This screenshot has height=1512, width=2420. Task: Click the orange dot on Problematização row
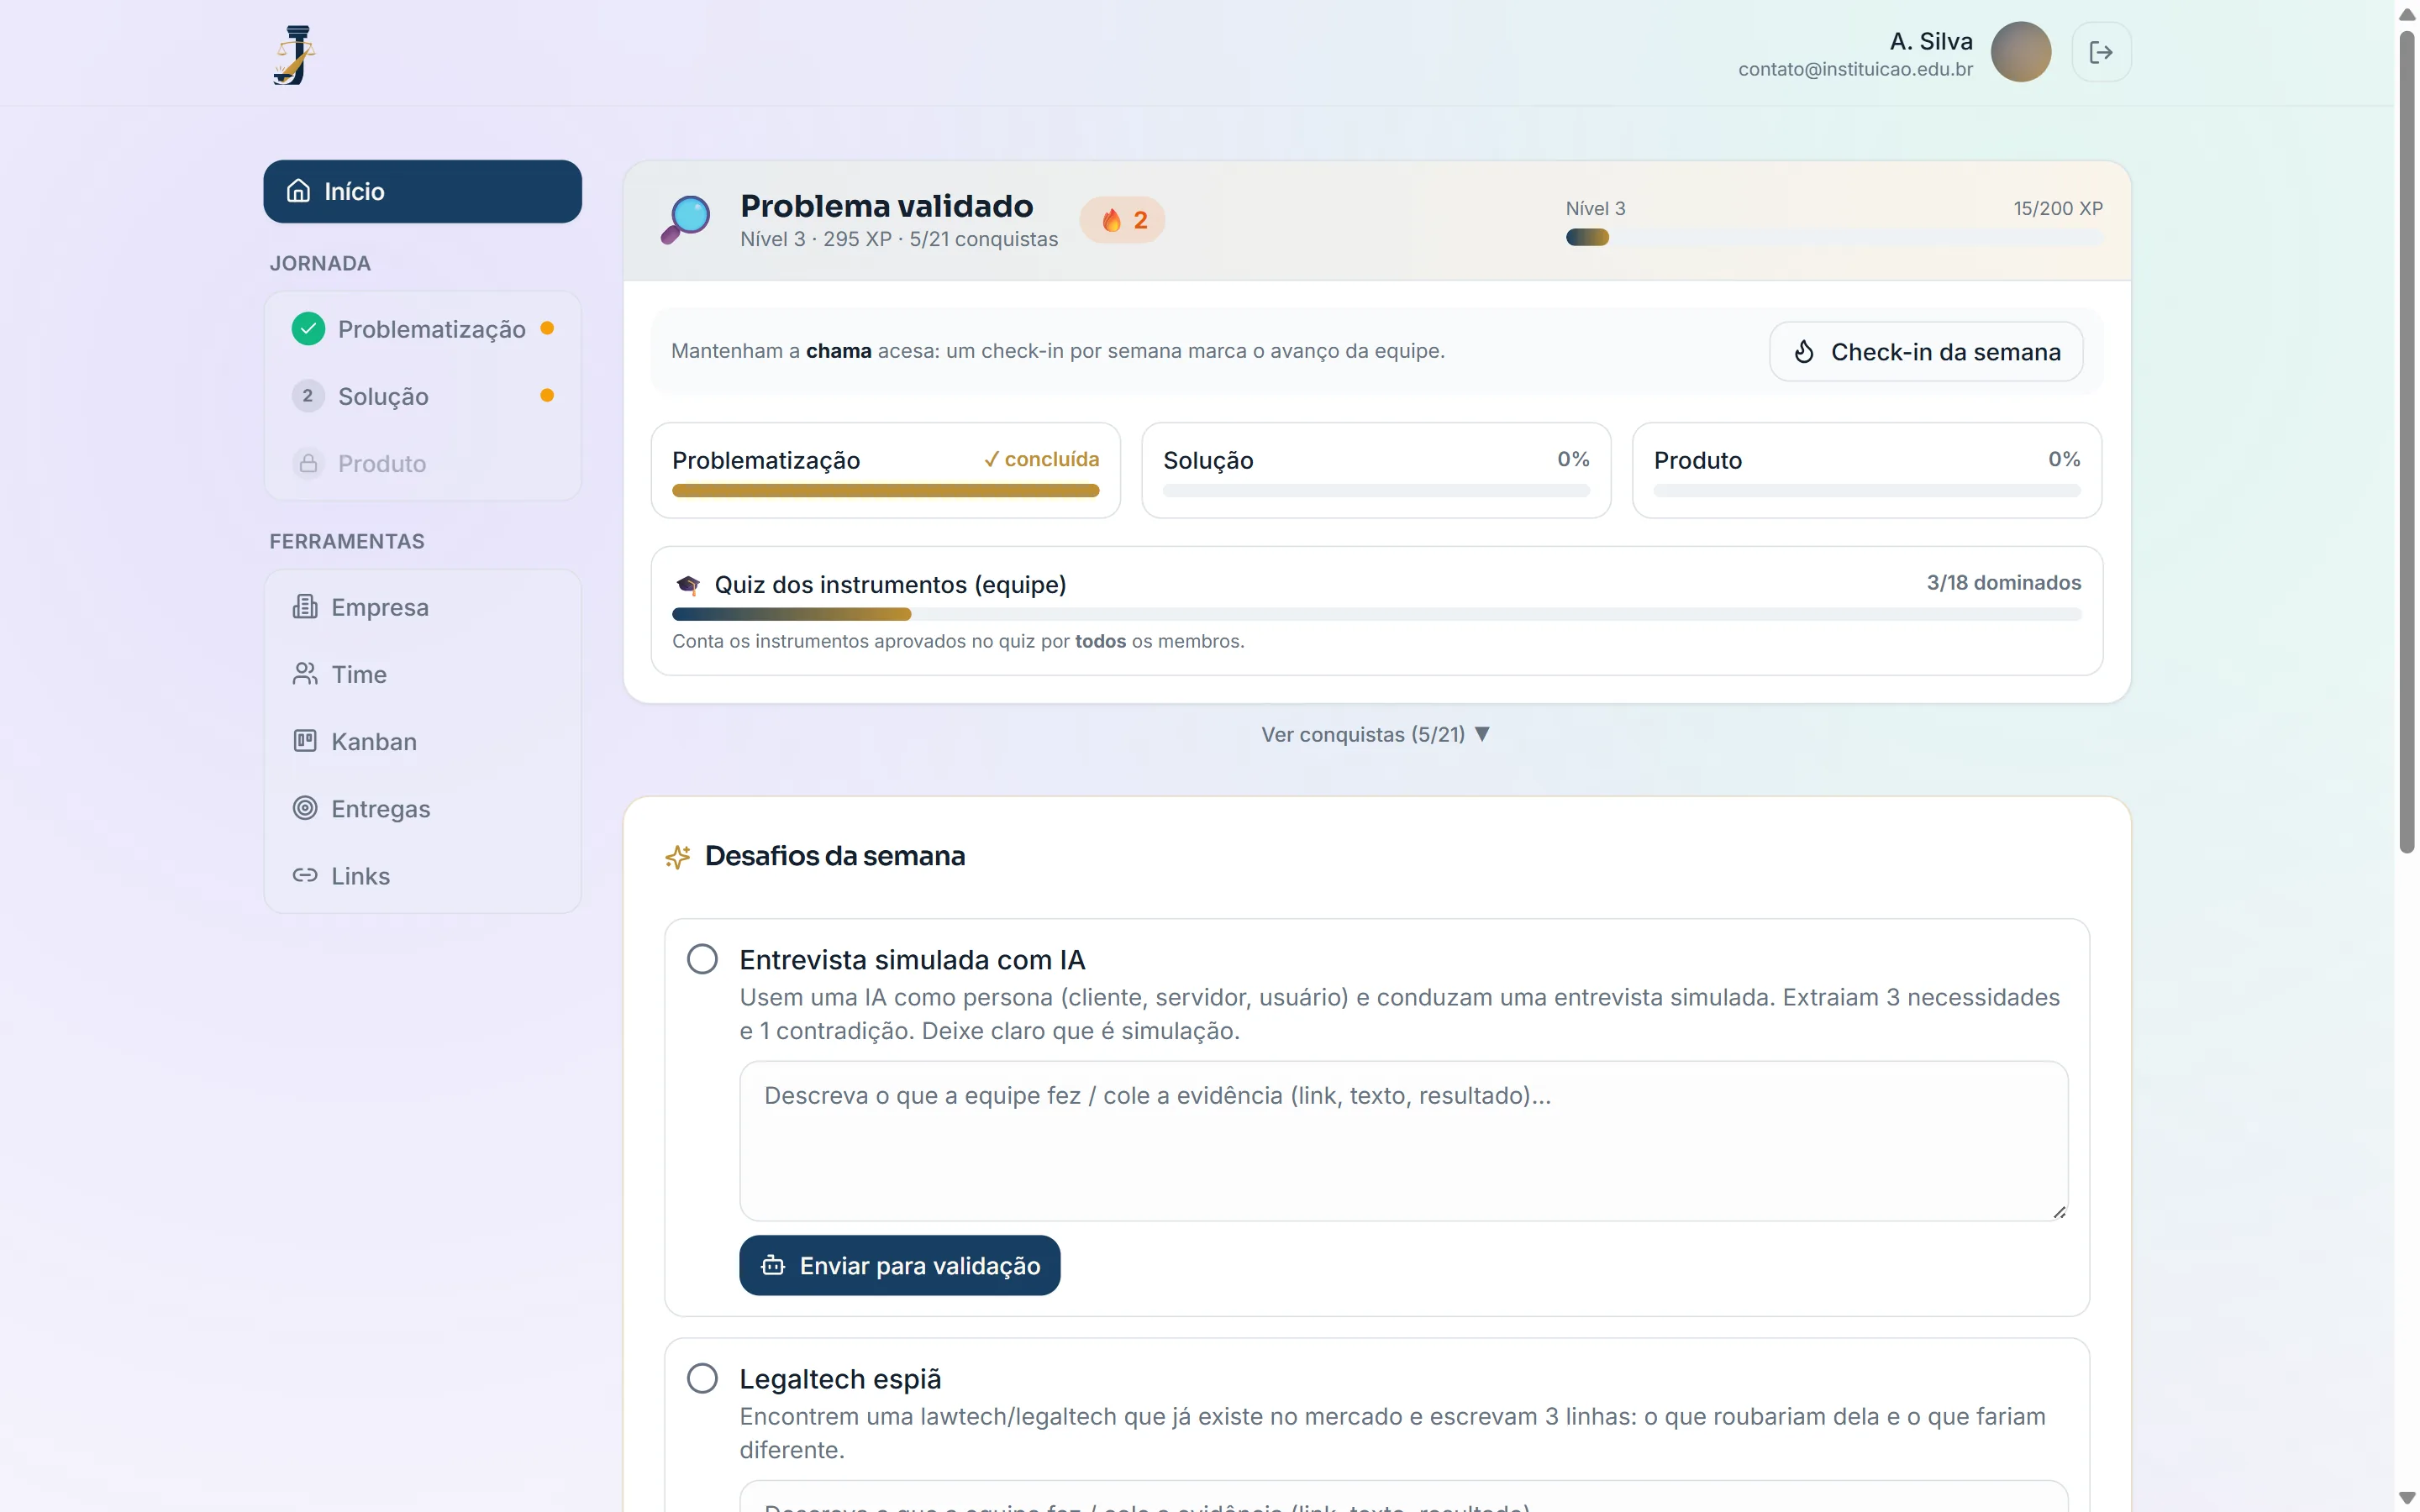pyautogui.click(x=547, y=328)
